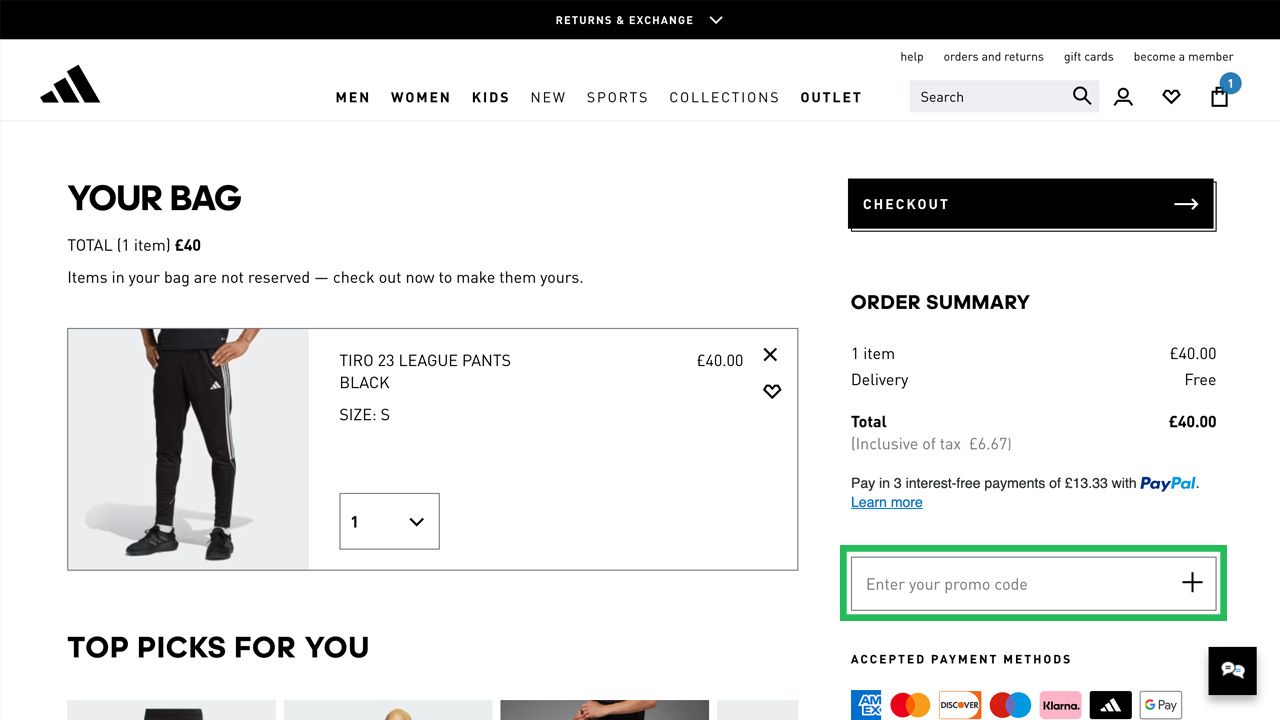Click the adidas logo in the header
The image size is (1280, 720).
pyautogui.click(x=70, y=85)
